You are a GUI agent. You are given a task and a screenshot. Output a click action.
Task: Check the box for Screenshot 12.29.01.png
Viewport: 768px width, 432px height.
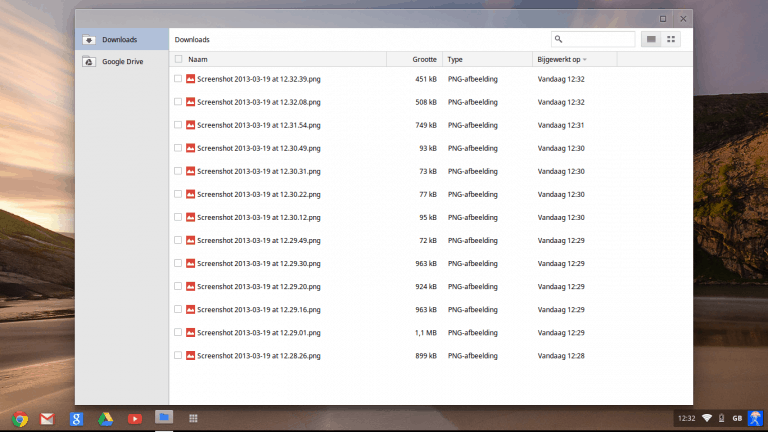[178, 332]
